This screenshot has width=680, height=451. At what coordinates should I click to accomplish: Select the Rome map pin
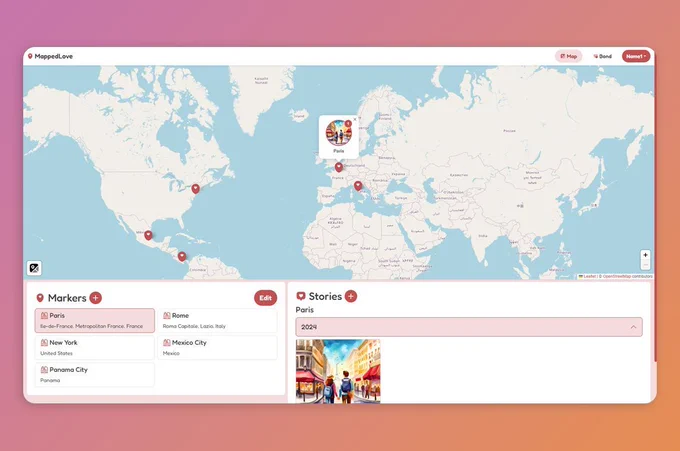358,186
